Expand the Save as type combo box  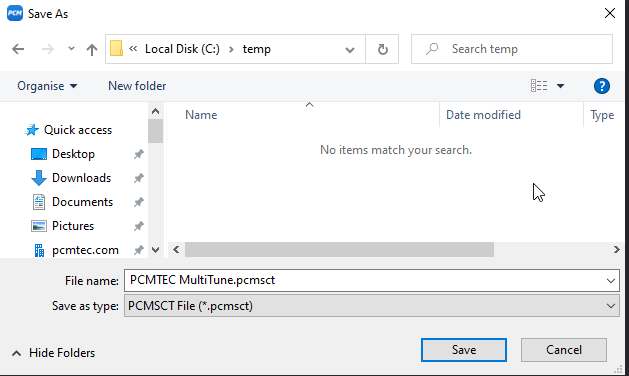(x=371, y=306)
